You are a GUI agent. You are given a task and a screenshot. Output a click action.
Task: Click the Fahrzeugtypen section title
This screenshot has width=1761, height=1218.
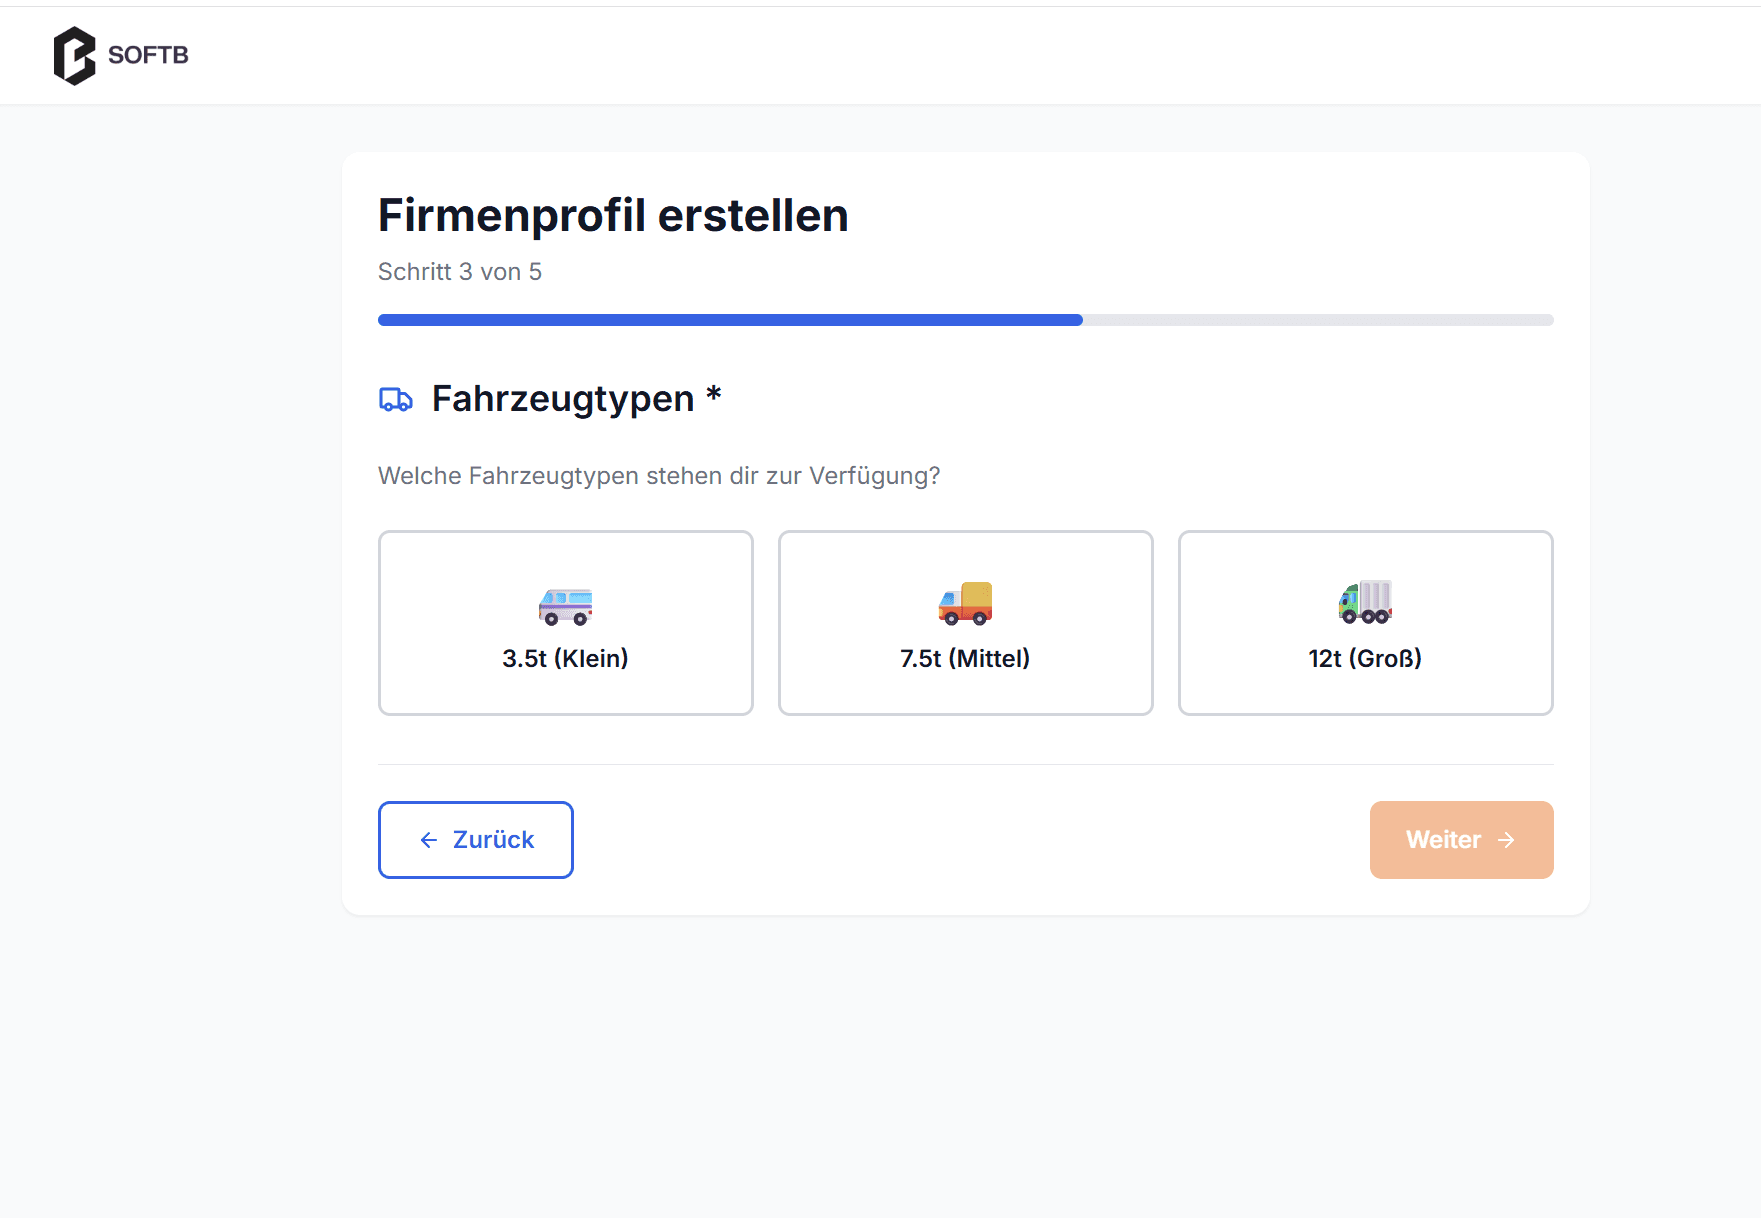point(563,399)
